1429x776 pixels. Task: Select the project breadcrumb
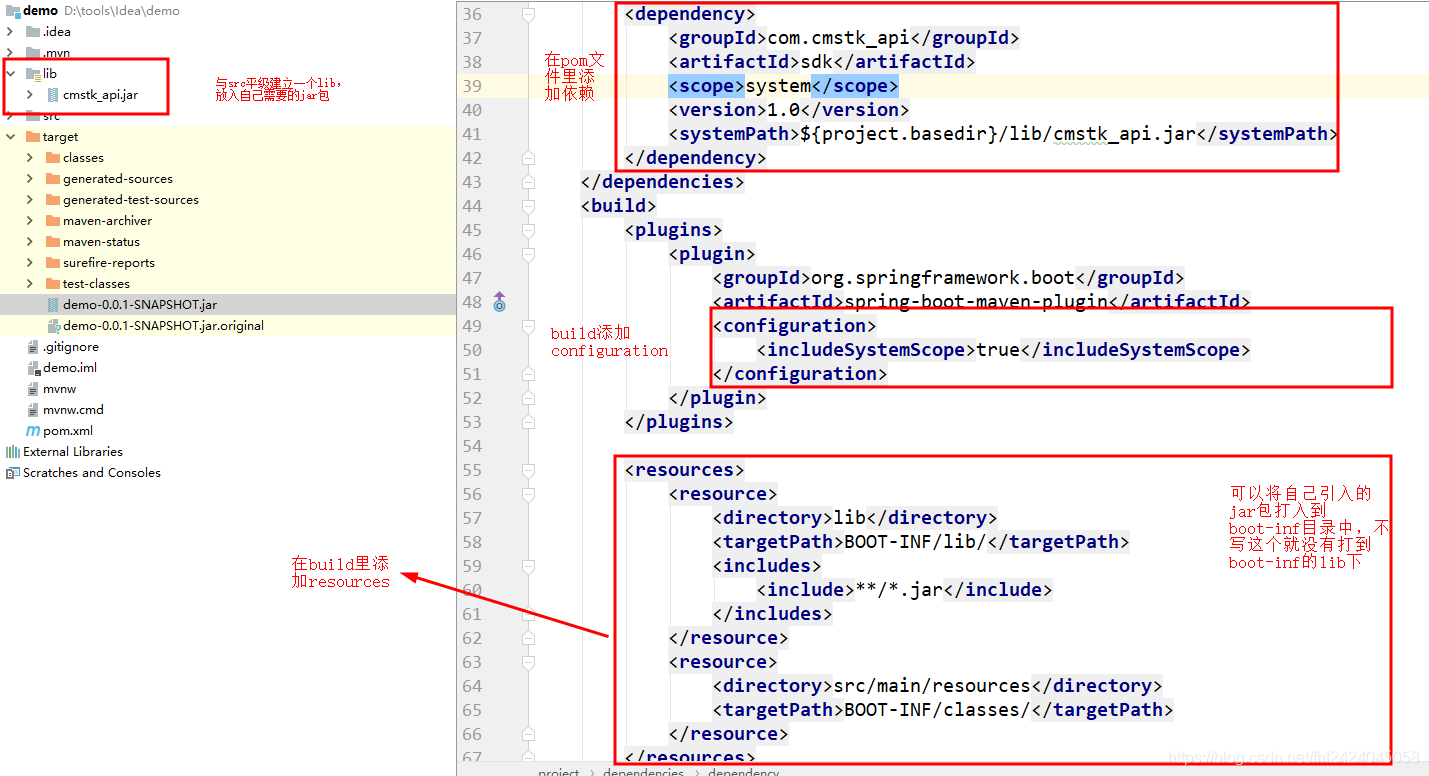[x=559, y=771]
